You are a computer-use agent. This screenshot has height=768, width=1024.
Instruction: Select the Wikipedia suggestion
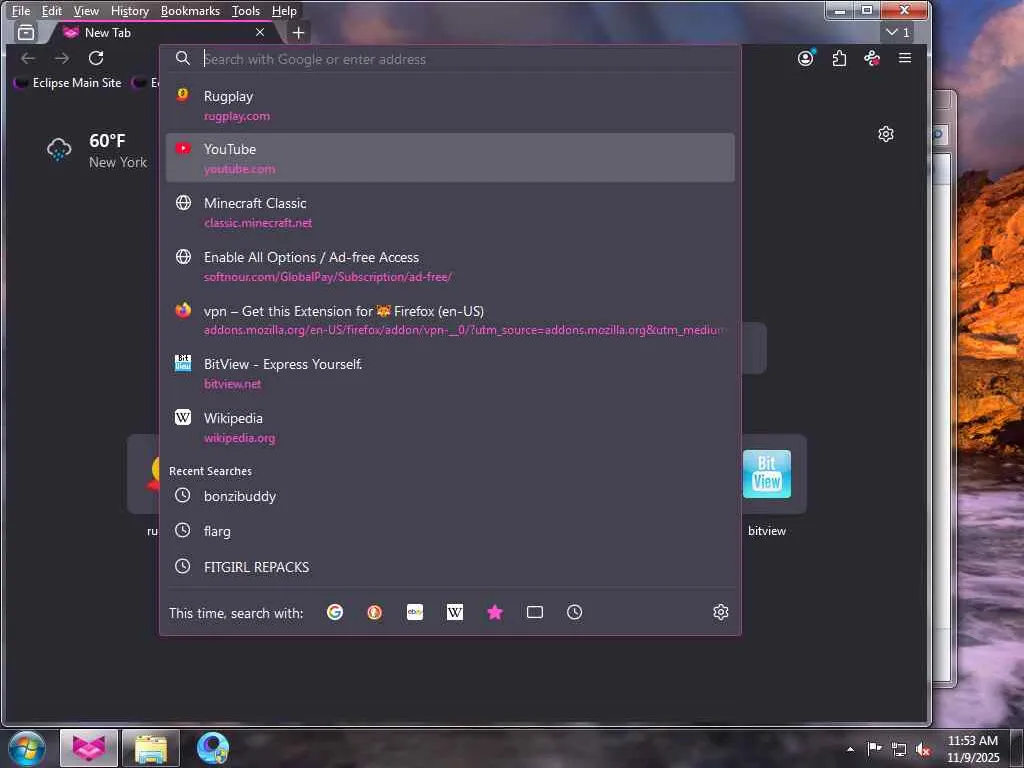pyautogui.click(x=450, y=428)
